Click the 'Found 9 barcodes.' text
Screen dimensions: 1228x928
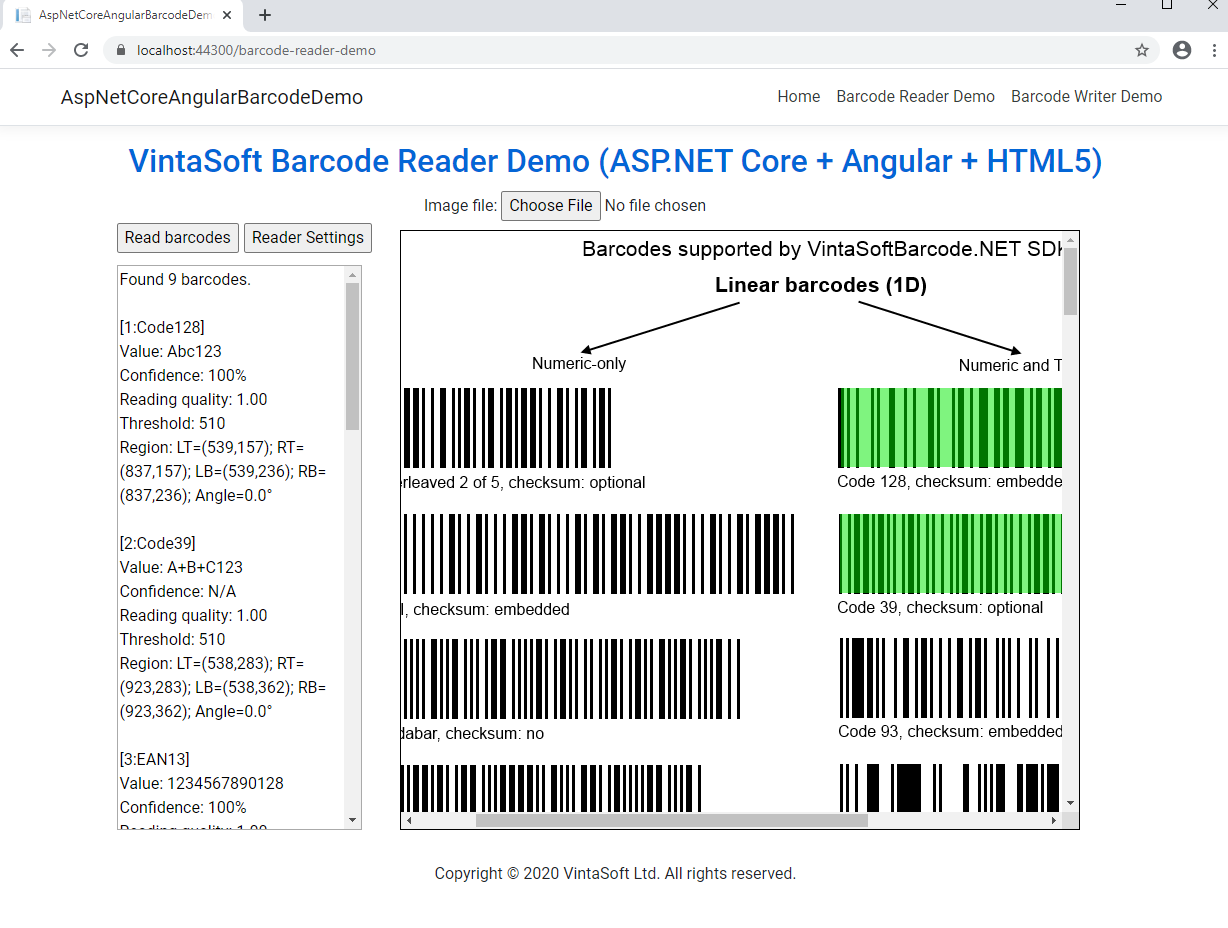click(185, 279)
